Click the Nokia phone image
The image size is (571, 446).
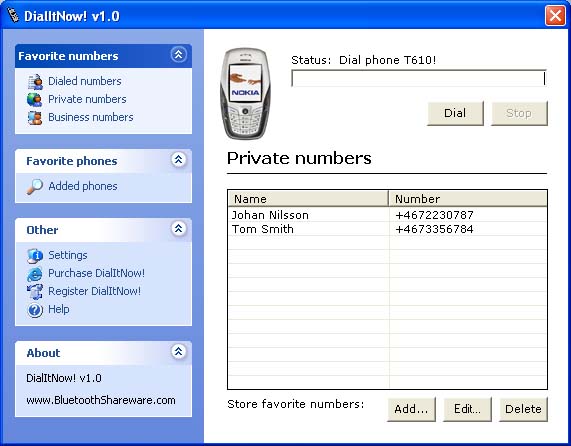click(246, 94)
